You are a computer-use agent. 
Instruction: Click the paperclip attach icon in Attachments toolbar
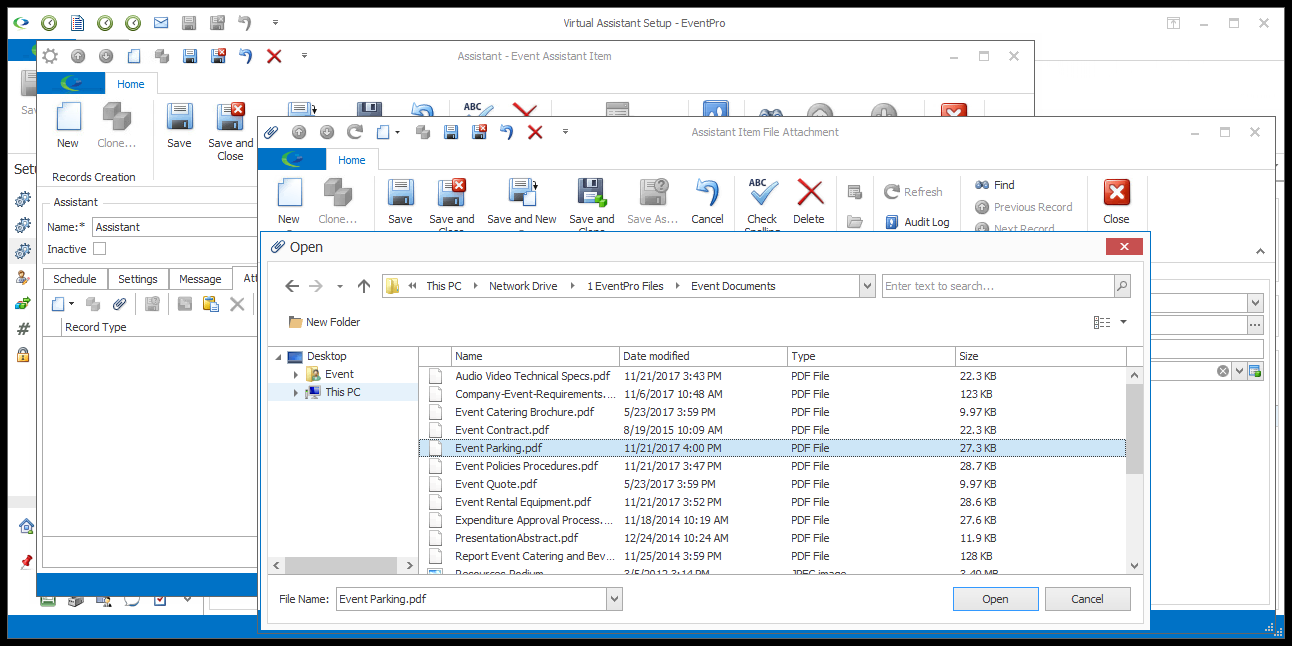point(119,304)
